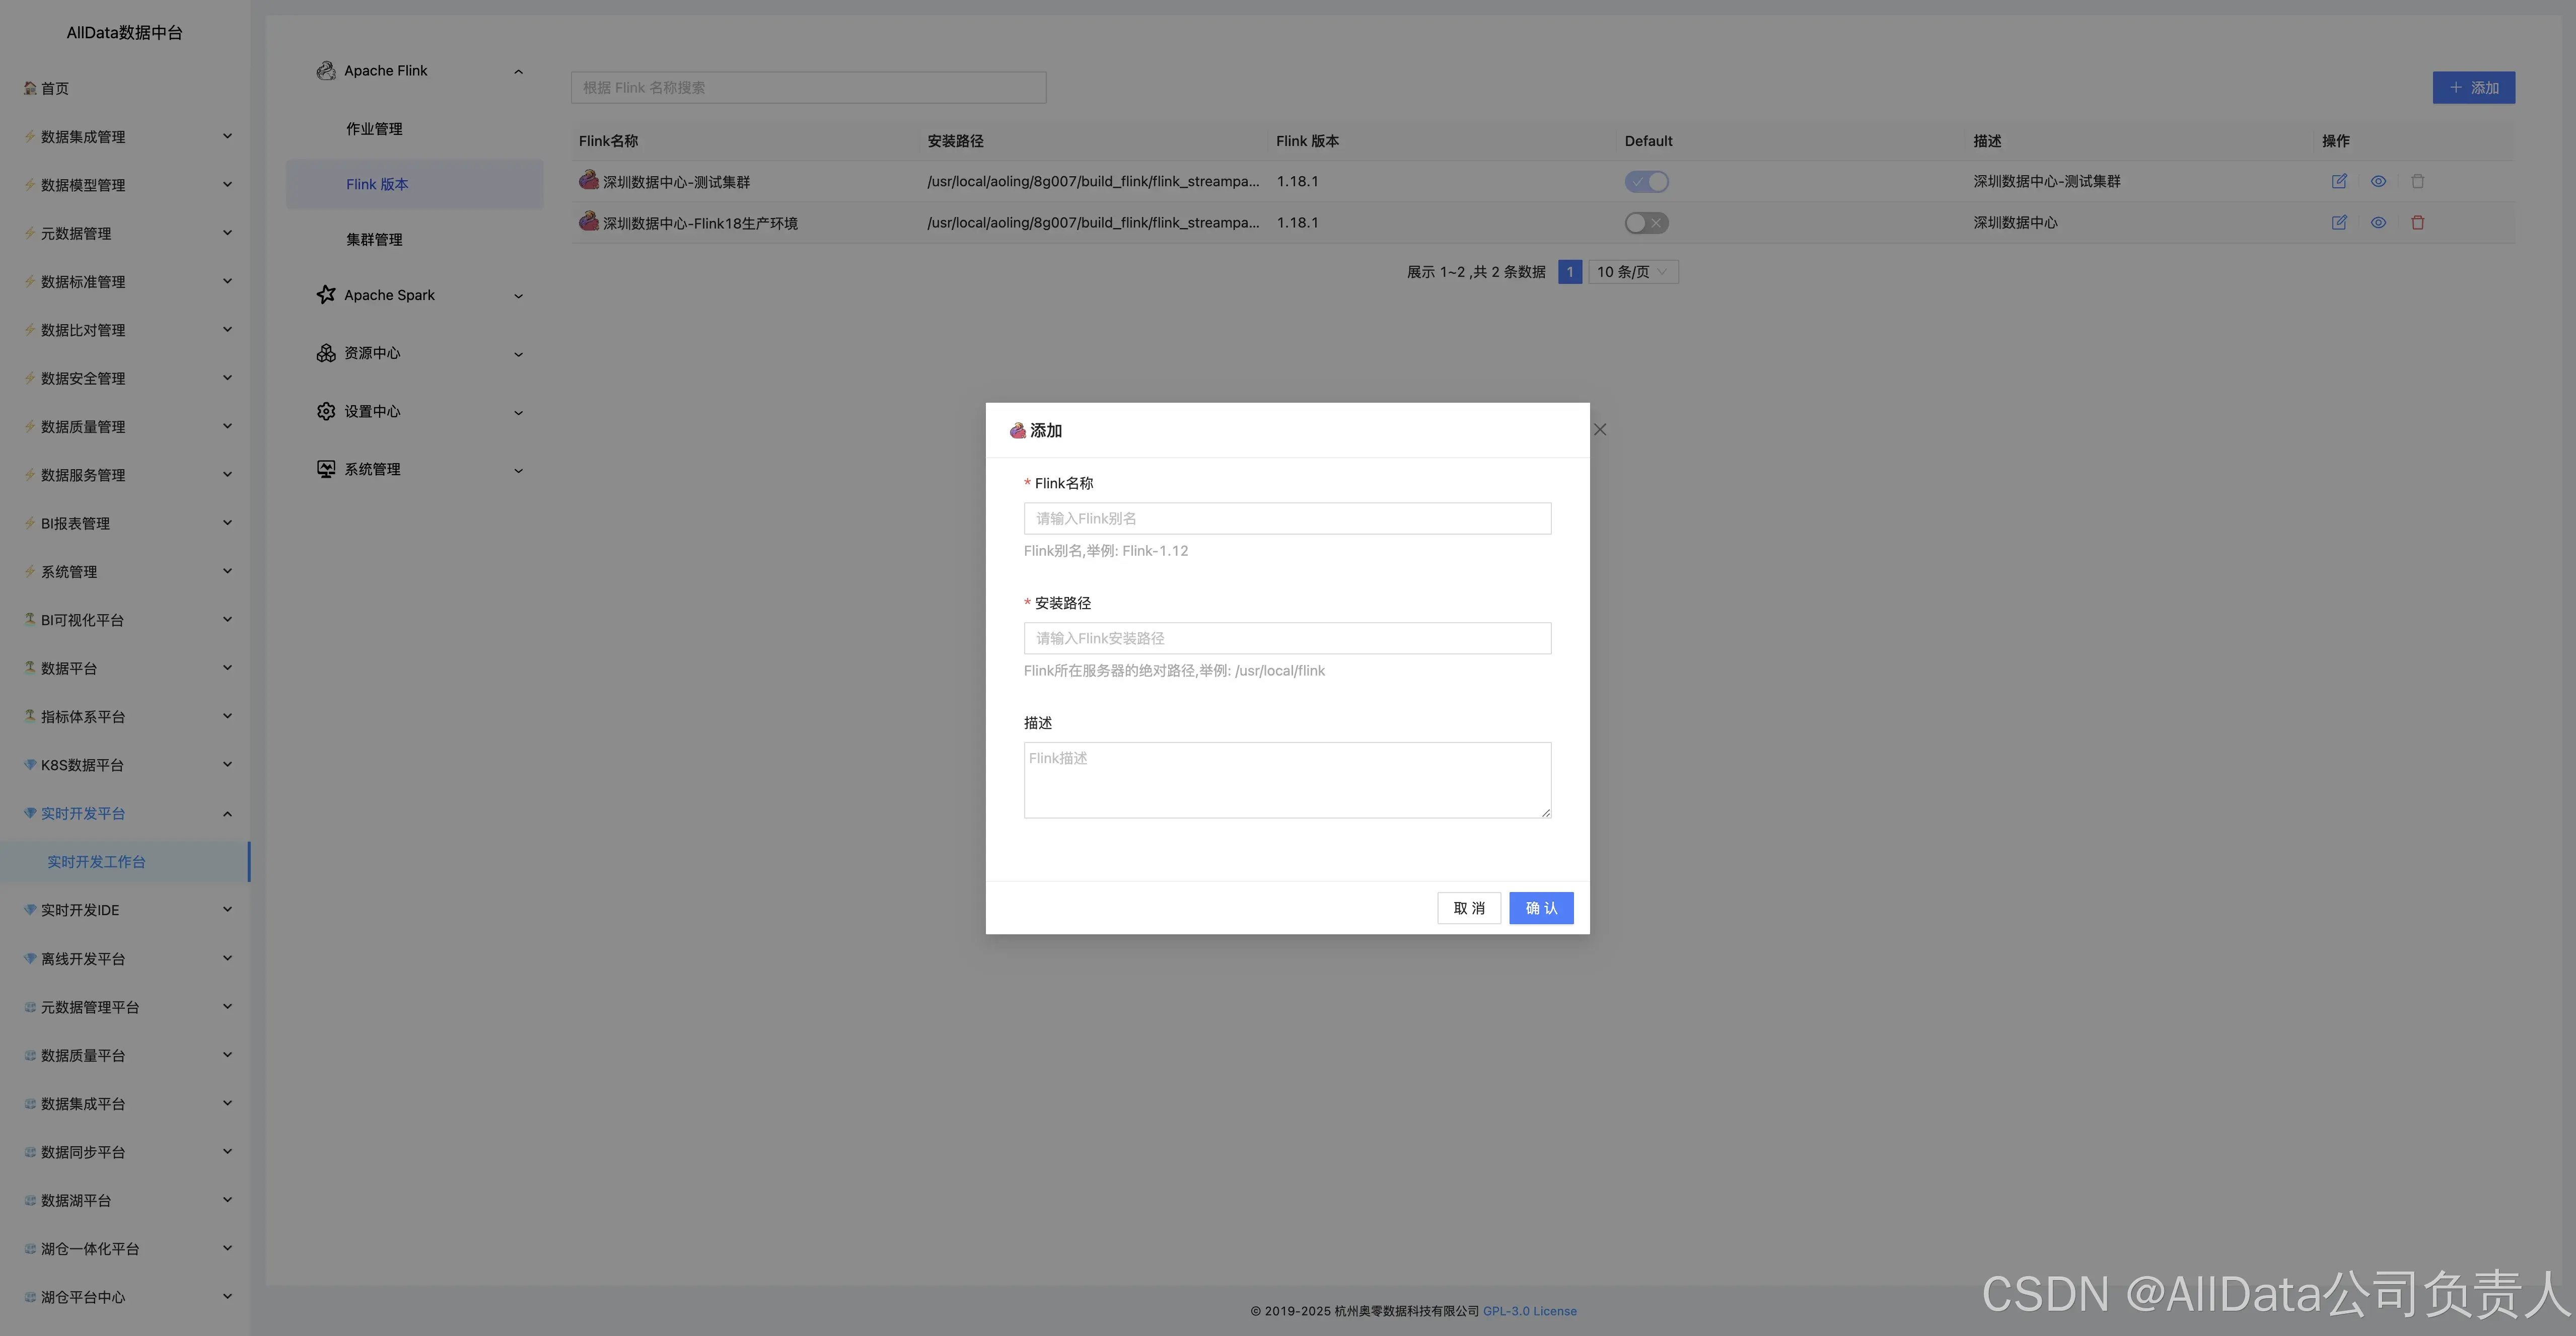The image size is (2576, 1336).
Task: Click the 系统管理 monitor icon
Action: 326,469
